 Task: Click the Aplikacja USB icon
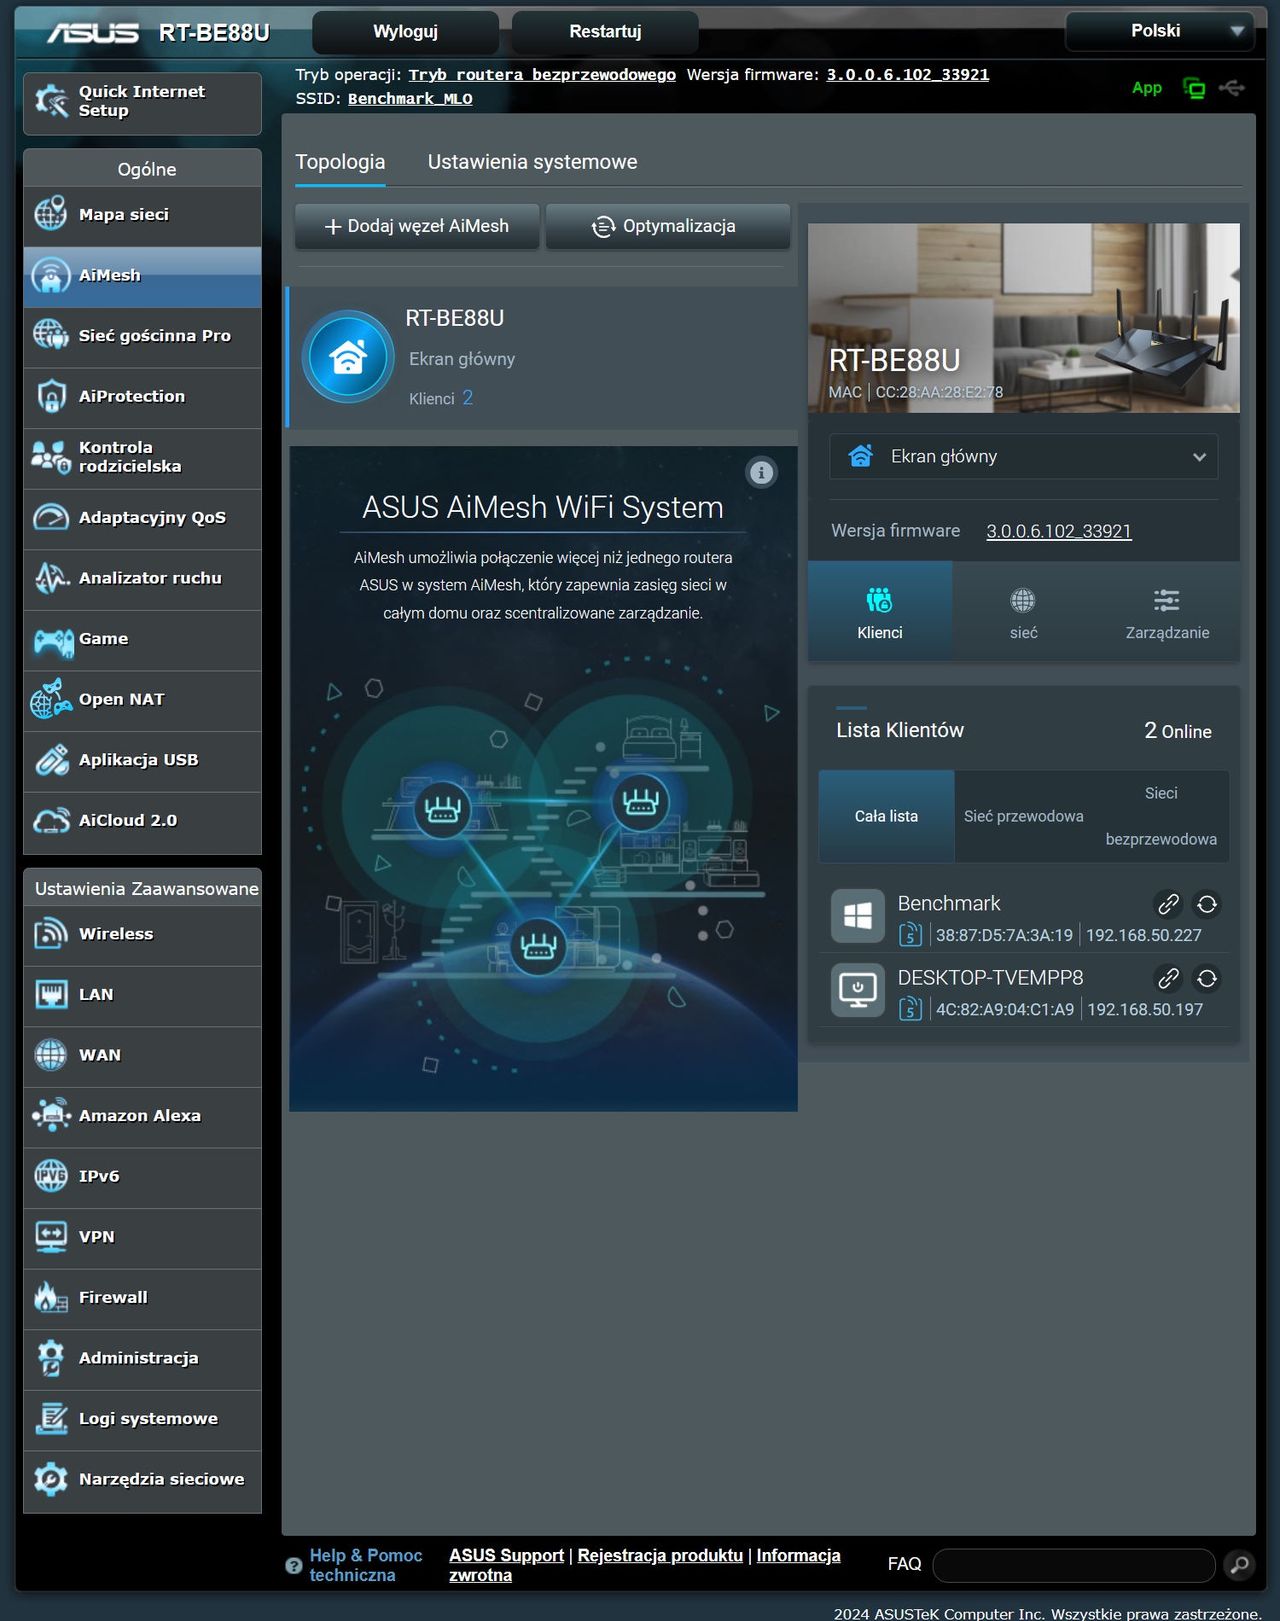[x=51, y=760]
